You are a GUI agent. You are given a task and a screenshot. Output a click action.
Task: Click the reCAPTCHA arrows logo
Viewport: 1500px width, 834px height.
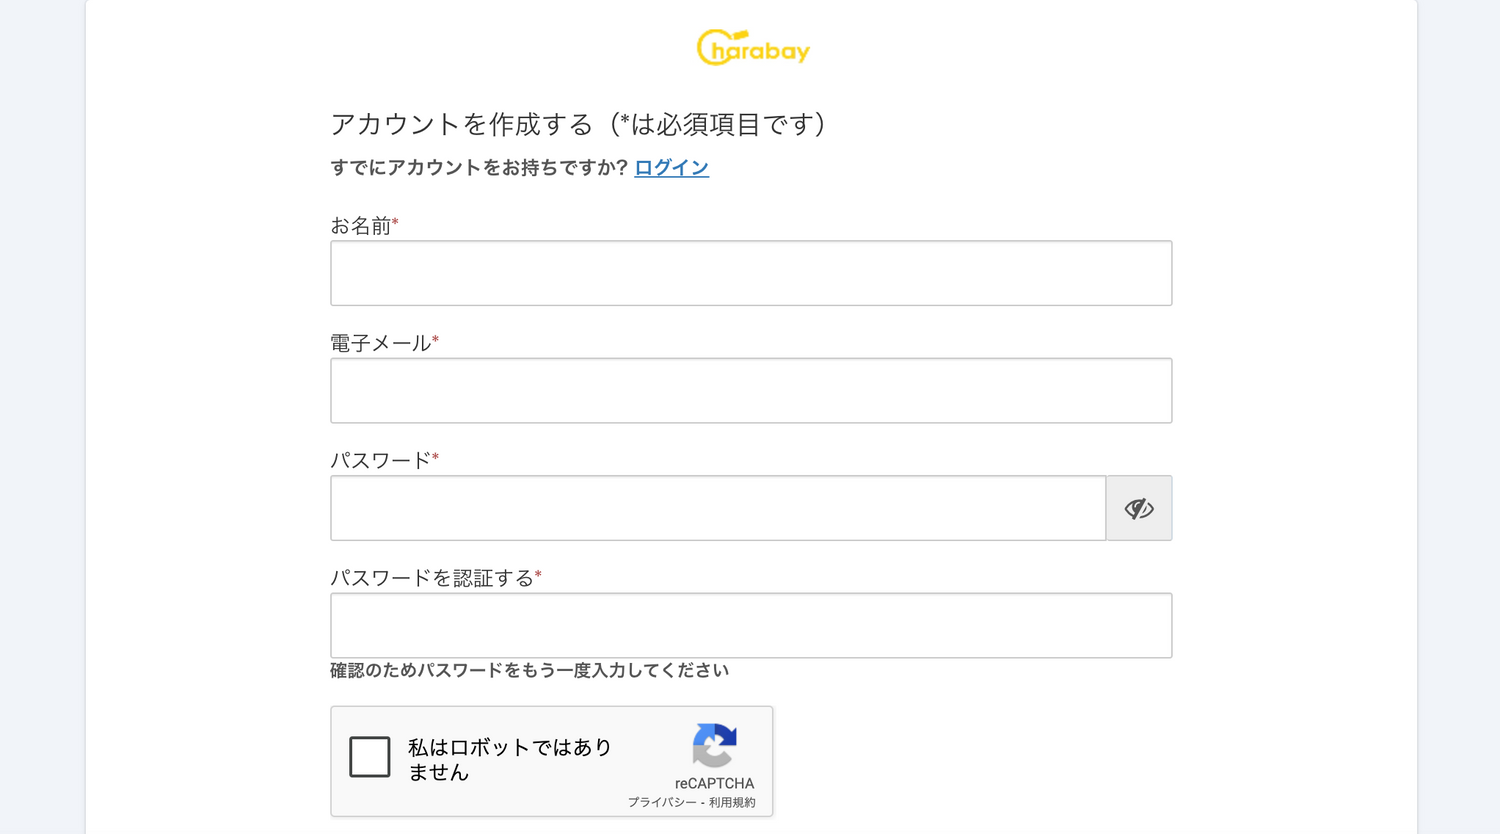click(714, 746)
